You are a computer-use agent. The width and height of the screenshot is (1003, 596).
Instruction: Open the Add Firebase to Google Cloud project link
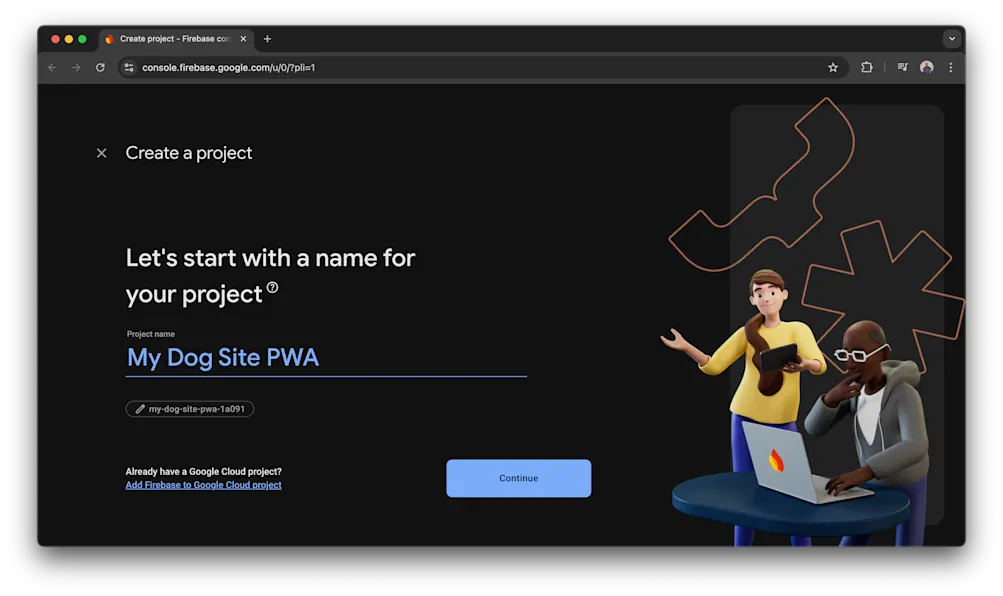(203, 484)
